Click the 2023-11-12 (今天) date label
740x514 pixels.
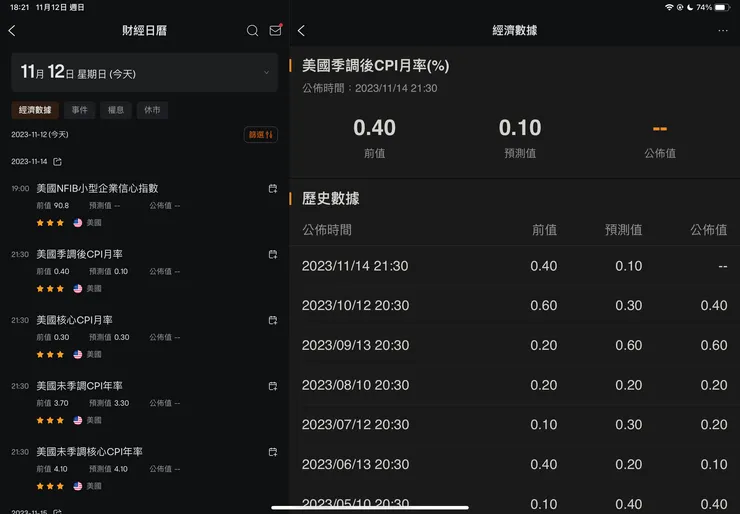[40, 135]
